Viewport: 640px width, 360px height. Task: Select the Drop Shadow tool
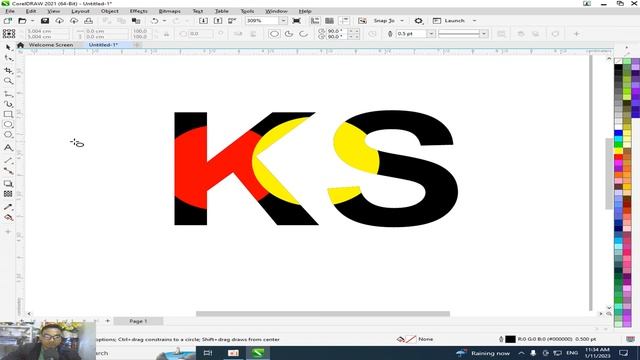(x=8, y=184)
